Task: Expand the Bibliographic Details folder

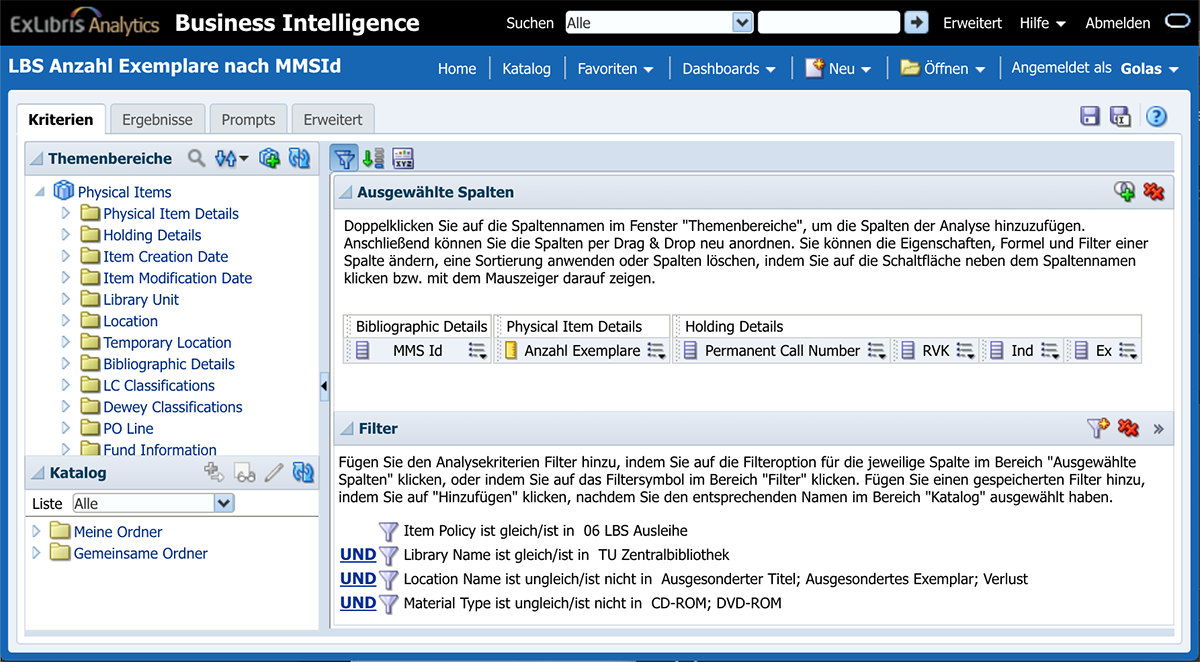Action: [x=66, y=364]
